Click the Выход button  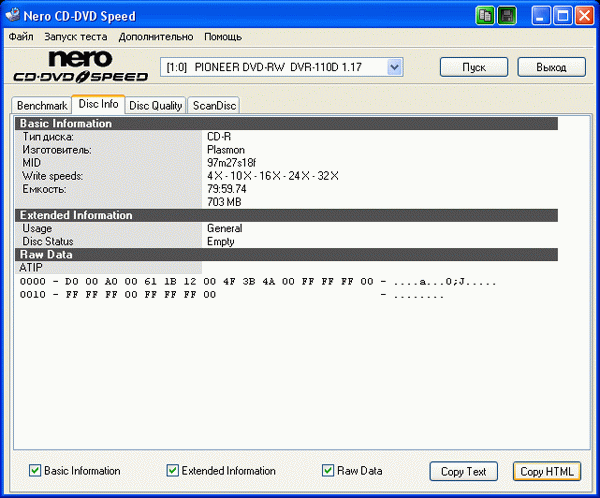551,67
